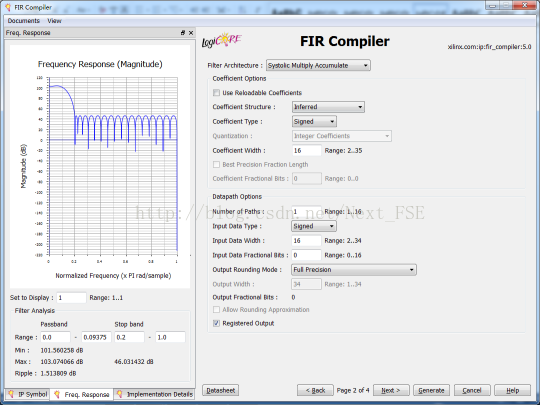
Task: Click the FIR Compiler title bar icon
Action: click(8, 7)
